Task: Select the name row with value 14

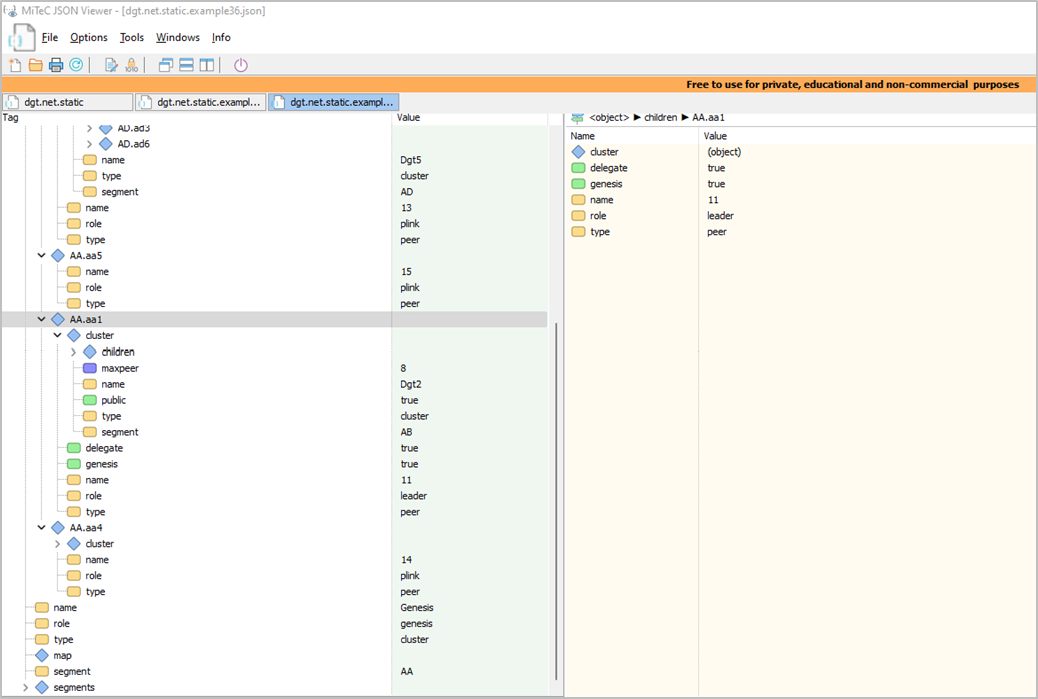Action: (x=274, y=560)
